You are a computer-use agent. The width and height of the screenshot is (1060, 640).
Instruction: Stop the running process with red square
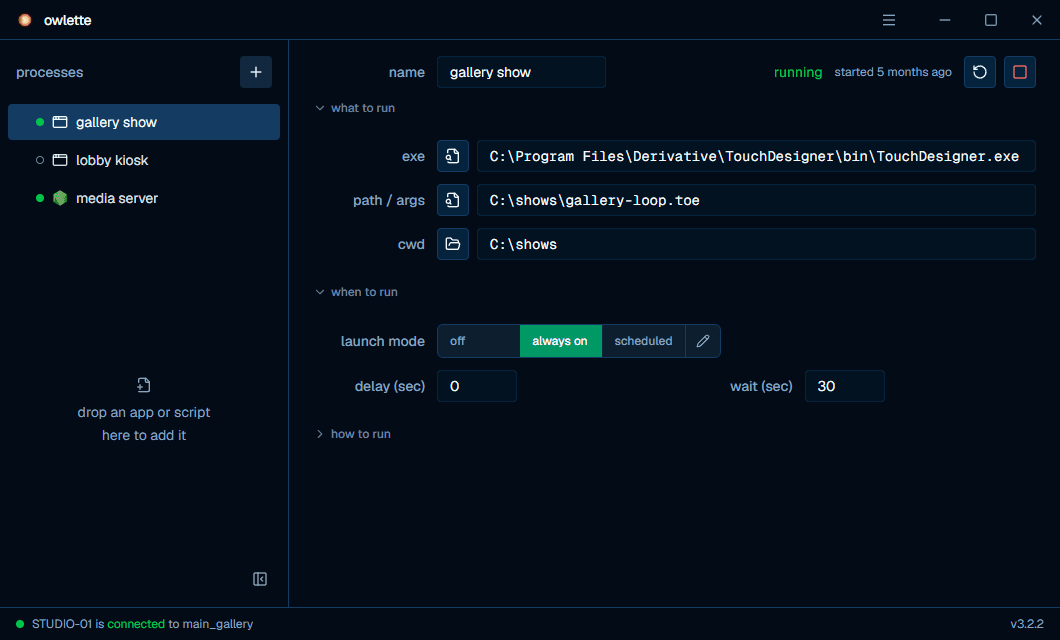click(1019, 72)
